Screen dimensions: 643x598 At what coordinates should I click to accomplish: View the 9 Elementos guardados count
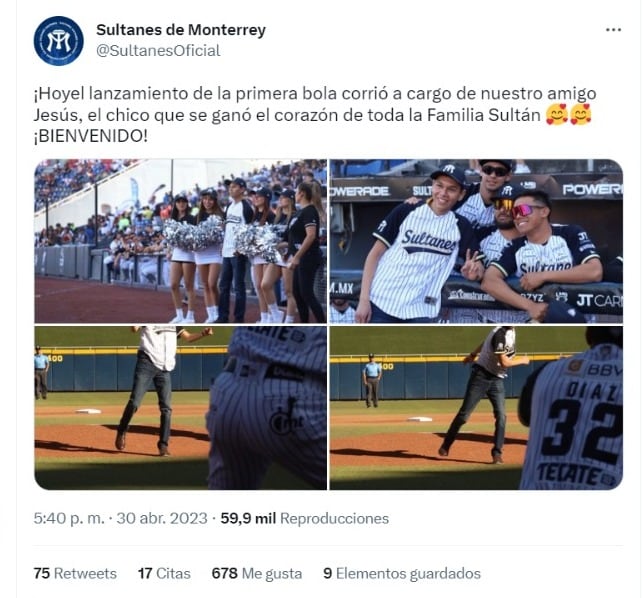pos(402,573)
